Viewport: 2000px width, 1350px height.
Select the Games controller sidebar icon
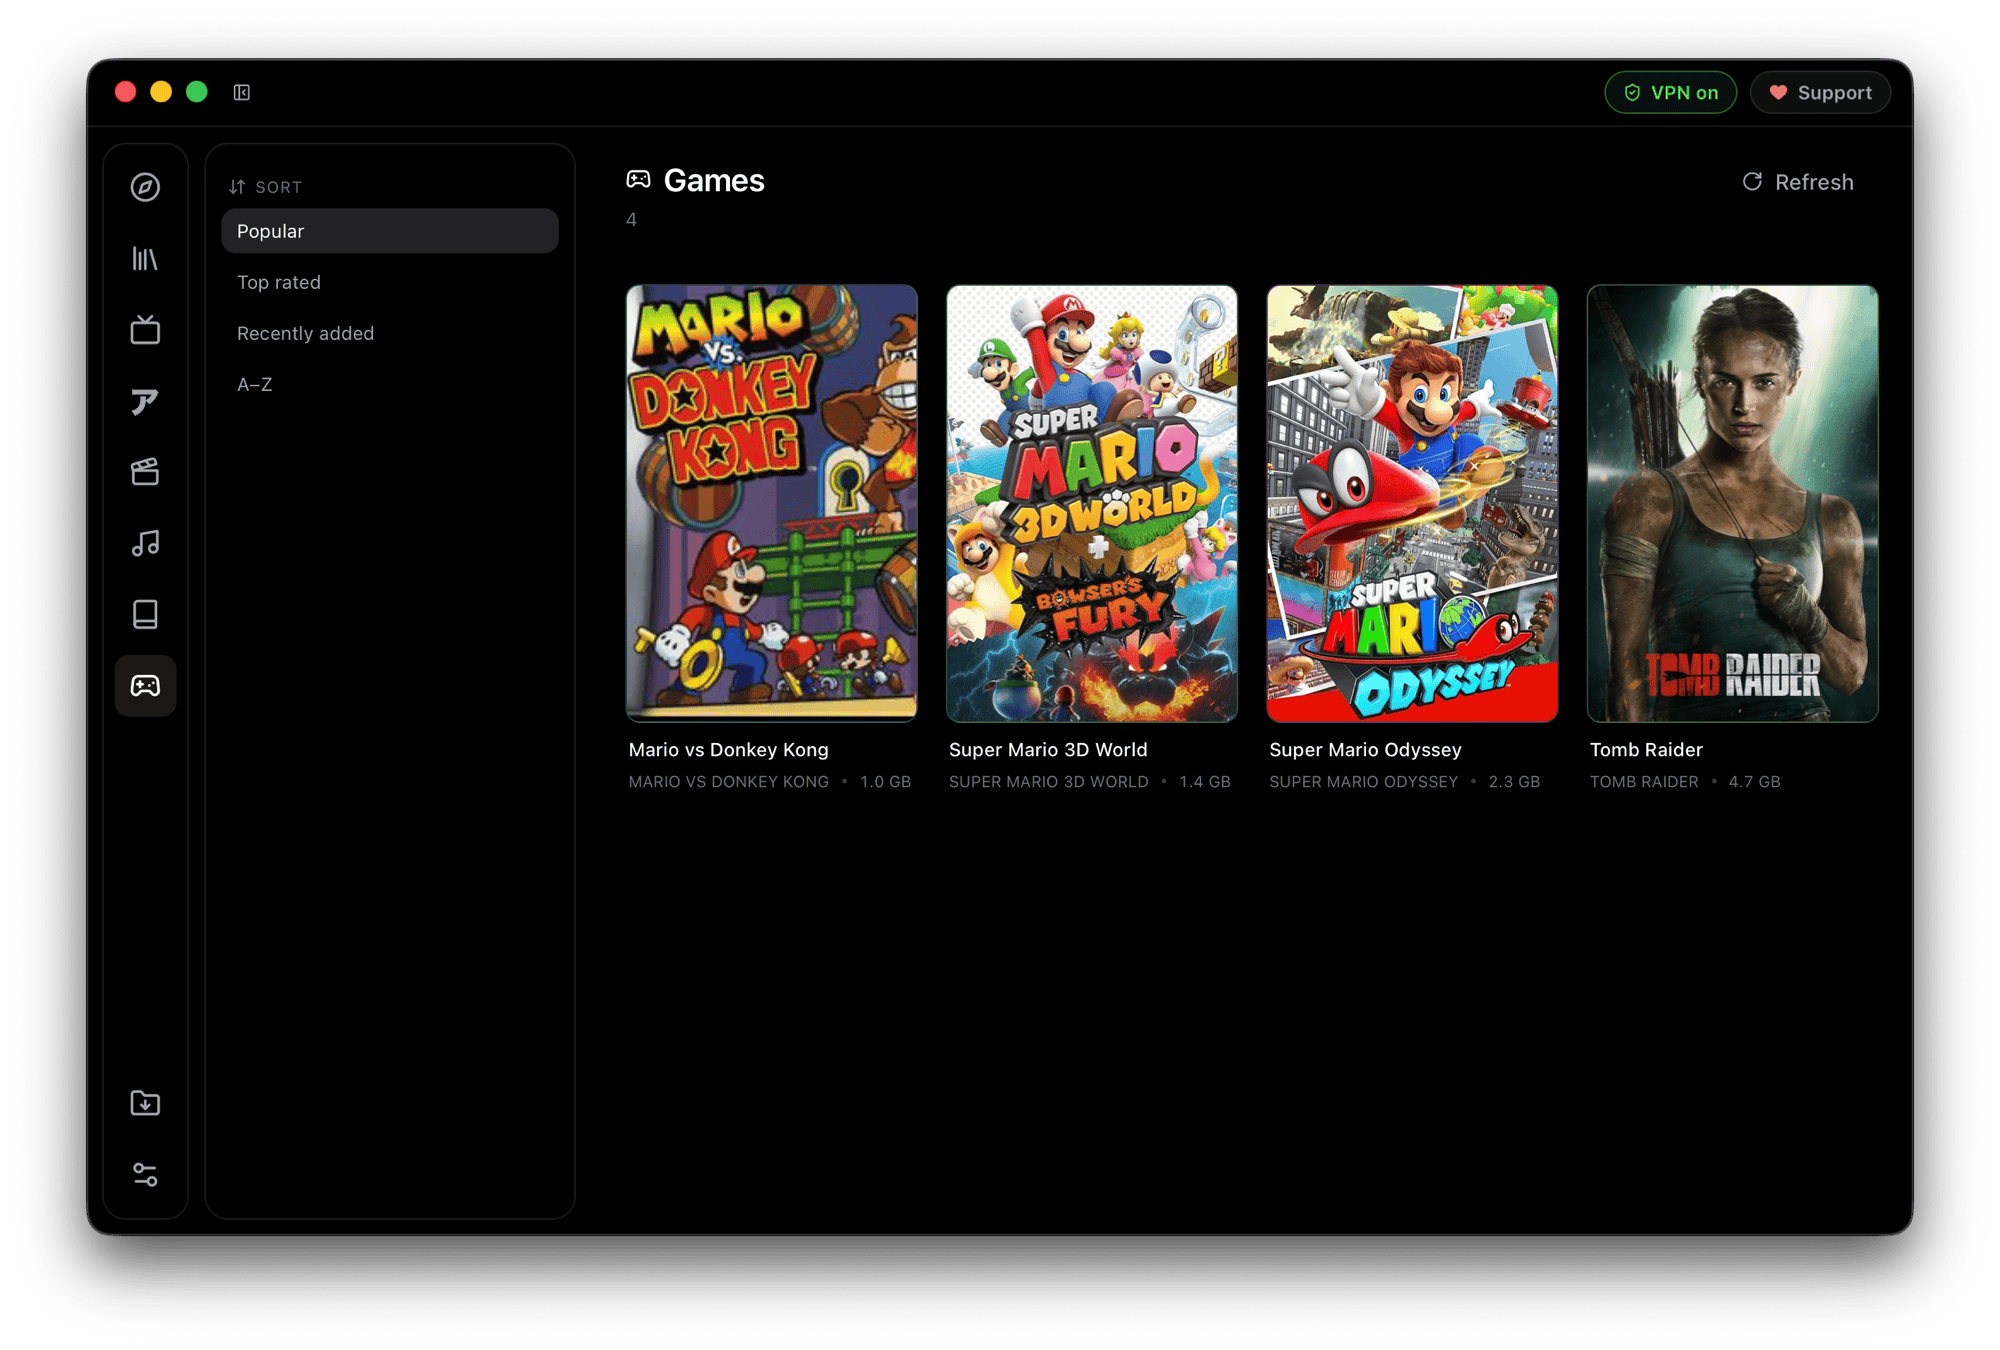click(145, 686)
